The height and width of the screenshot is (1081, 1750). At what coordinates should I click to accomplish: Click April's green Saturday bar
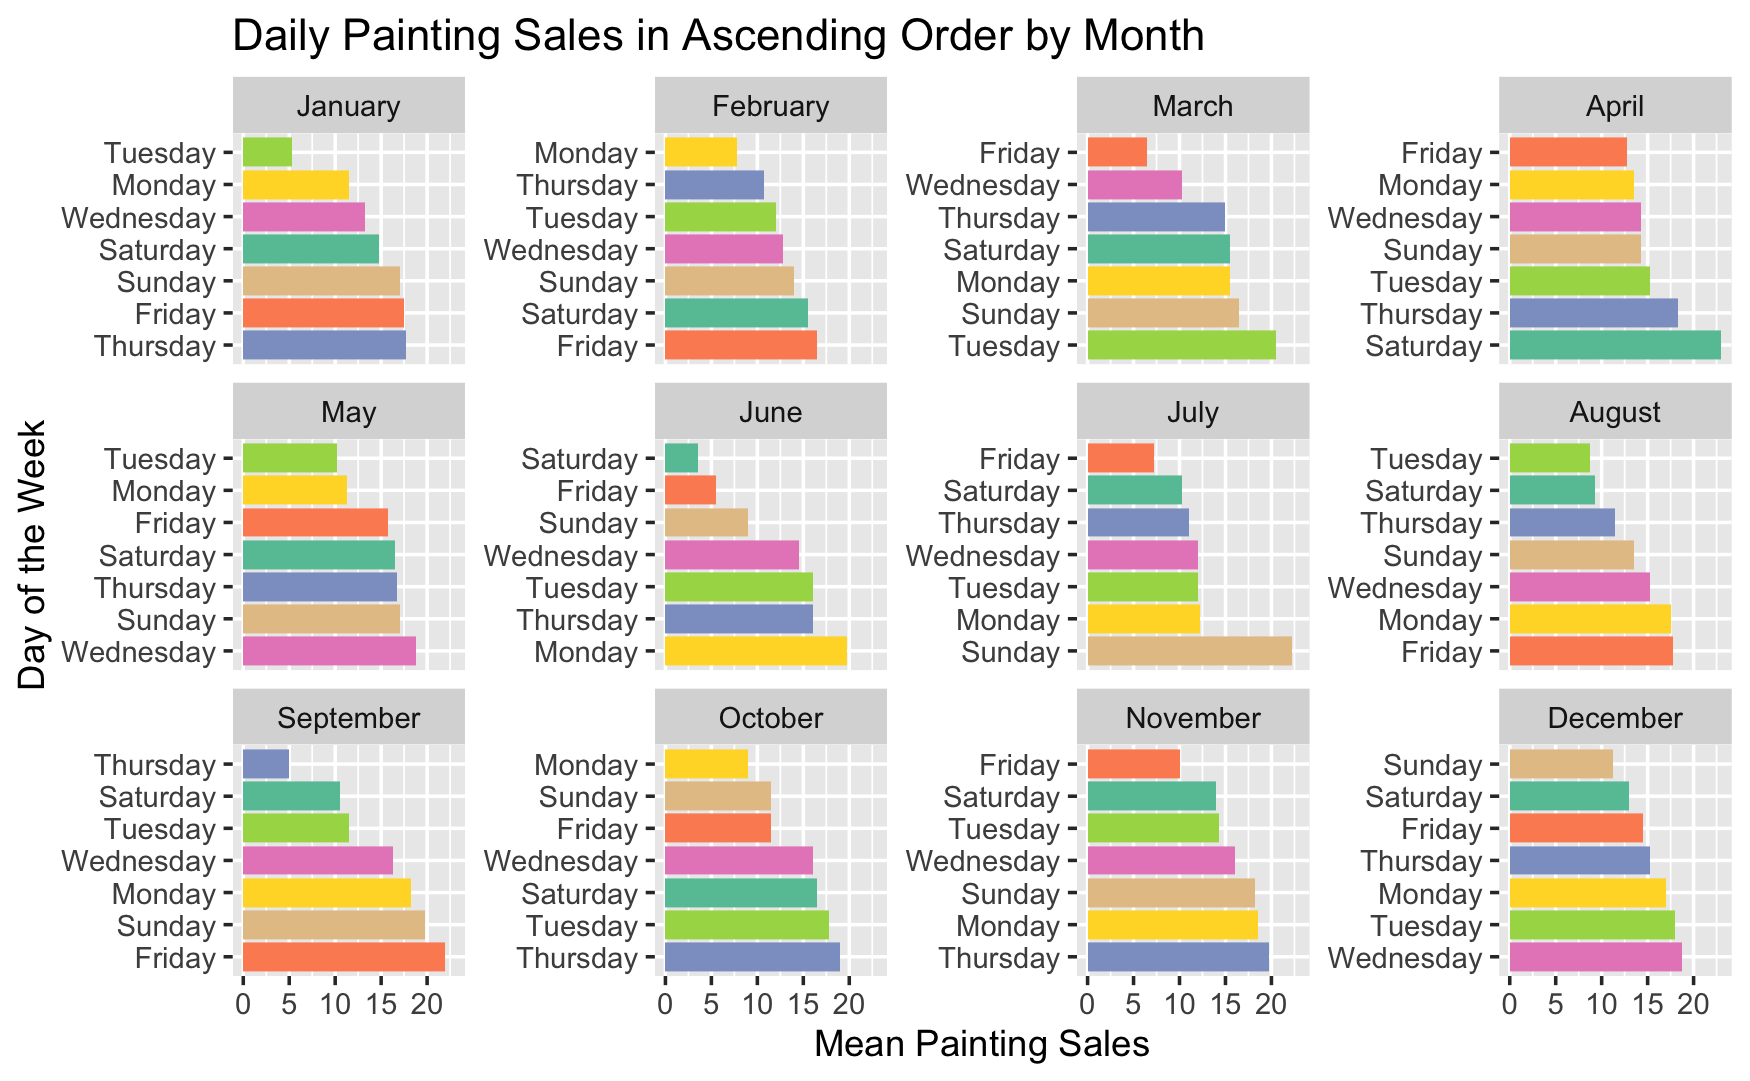1614,346
